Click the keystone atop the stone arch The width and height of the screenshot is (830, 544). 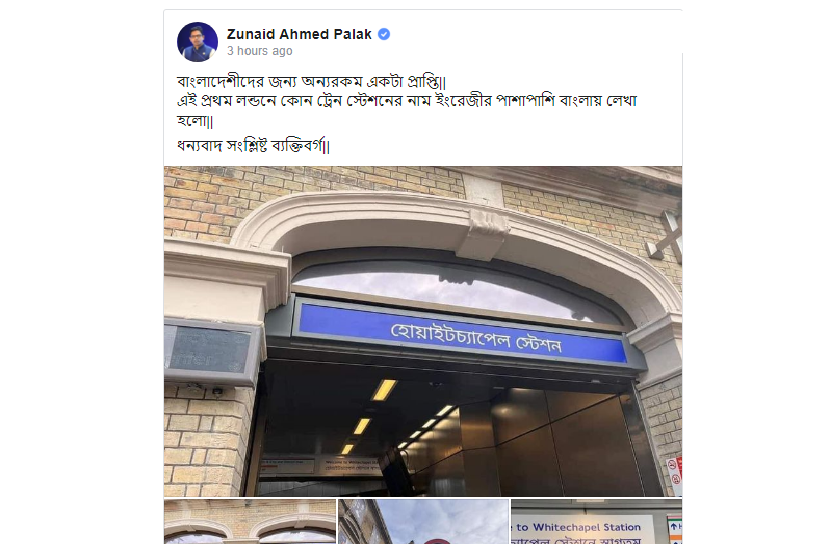click(x=483, y=233)
